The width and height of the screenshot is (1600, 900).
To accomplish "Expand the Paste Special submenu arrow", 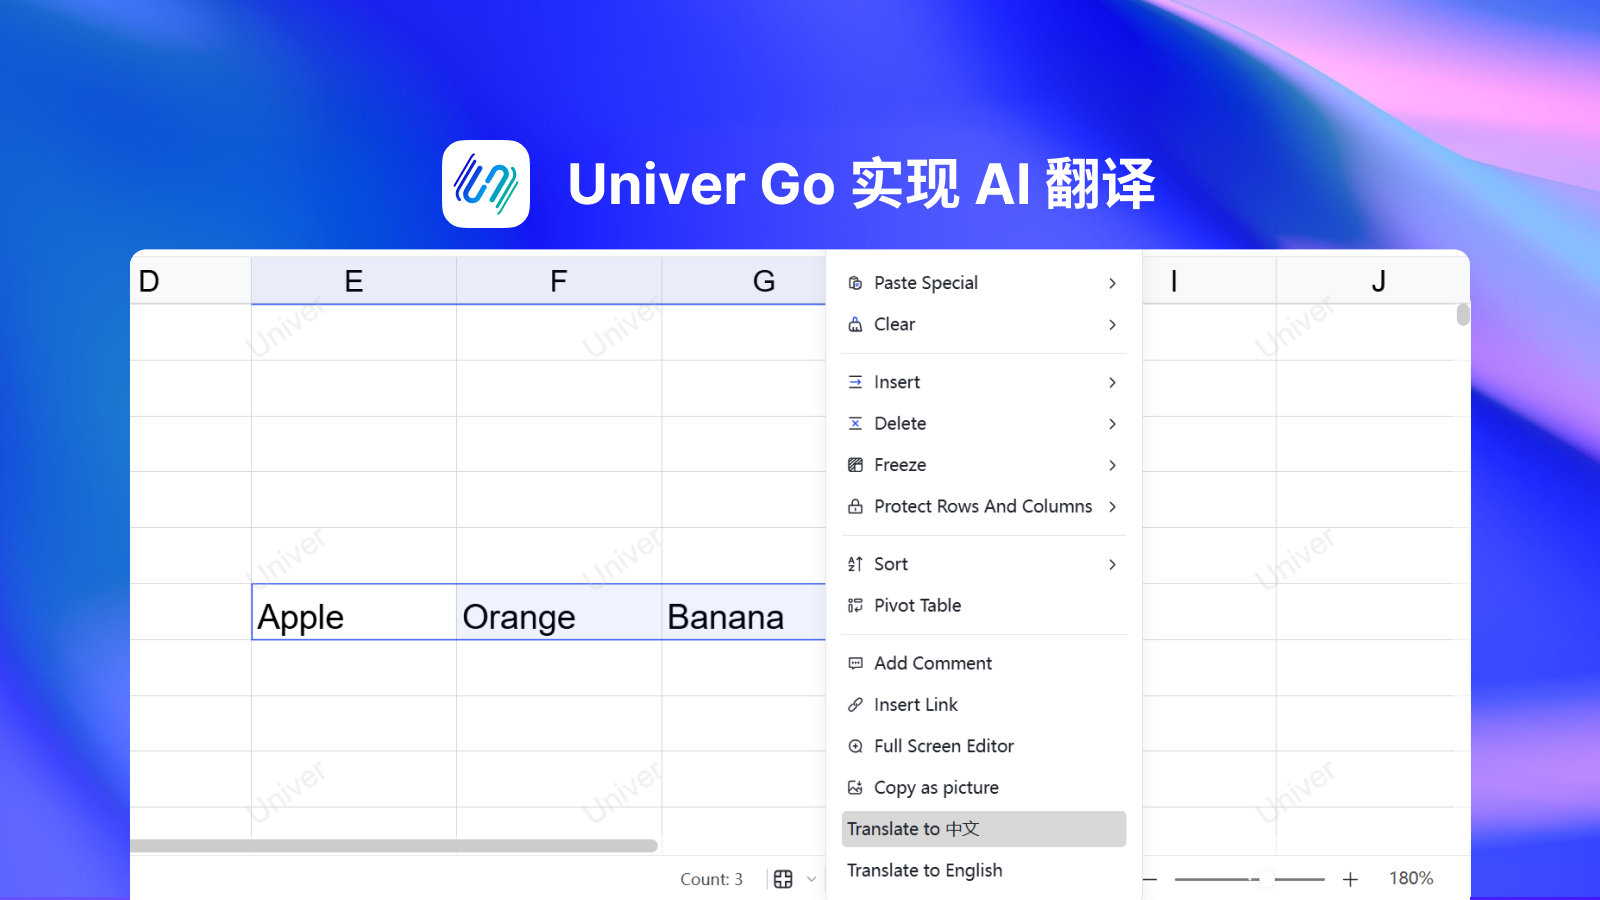I will 1112,283.
